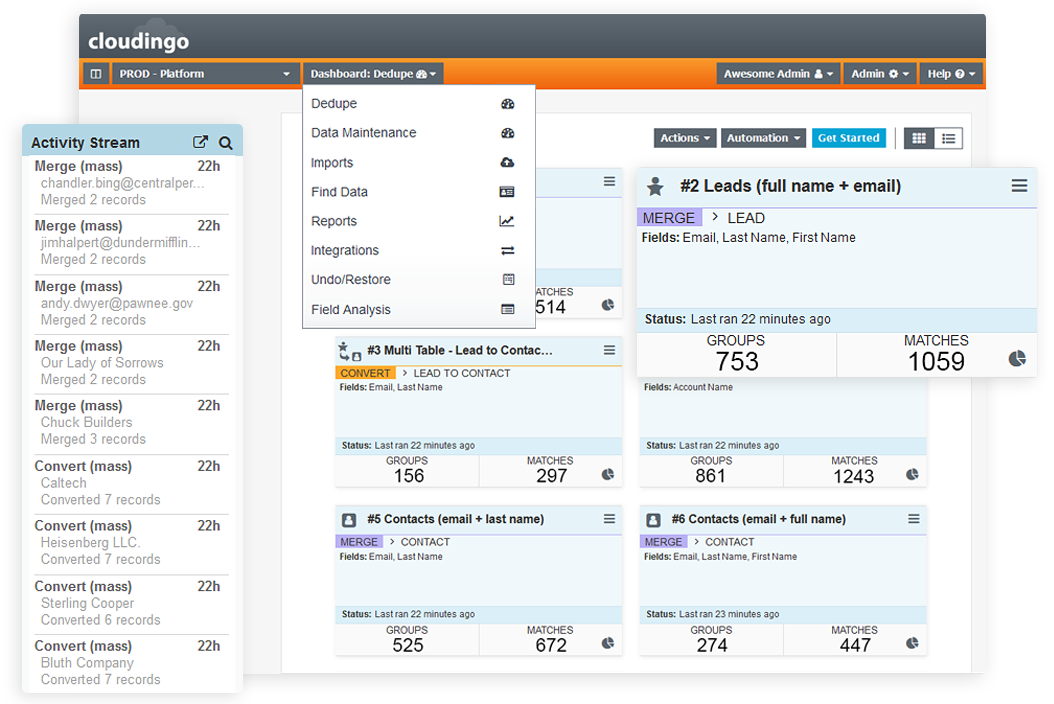Open hamburger menu on #3 Multi Table card
The image size is (1054, 704).
coord(609,350)
